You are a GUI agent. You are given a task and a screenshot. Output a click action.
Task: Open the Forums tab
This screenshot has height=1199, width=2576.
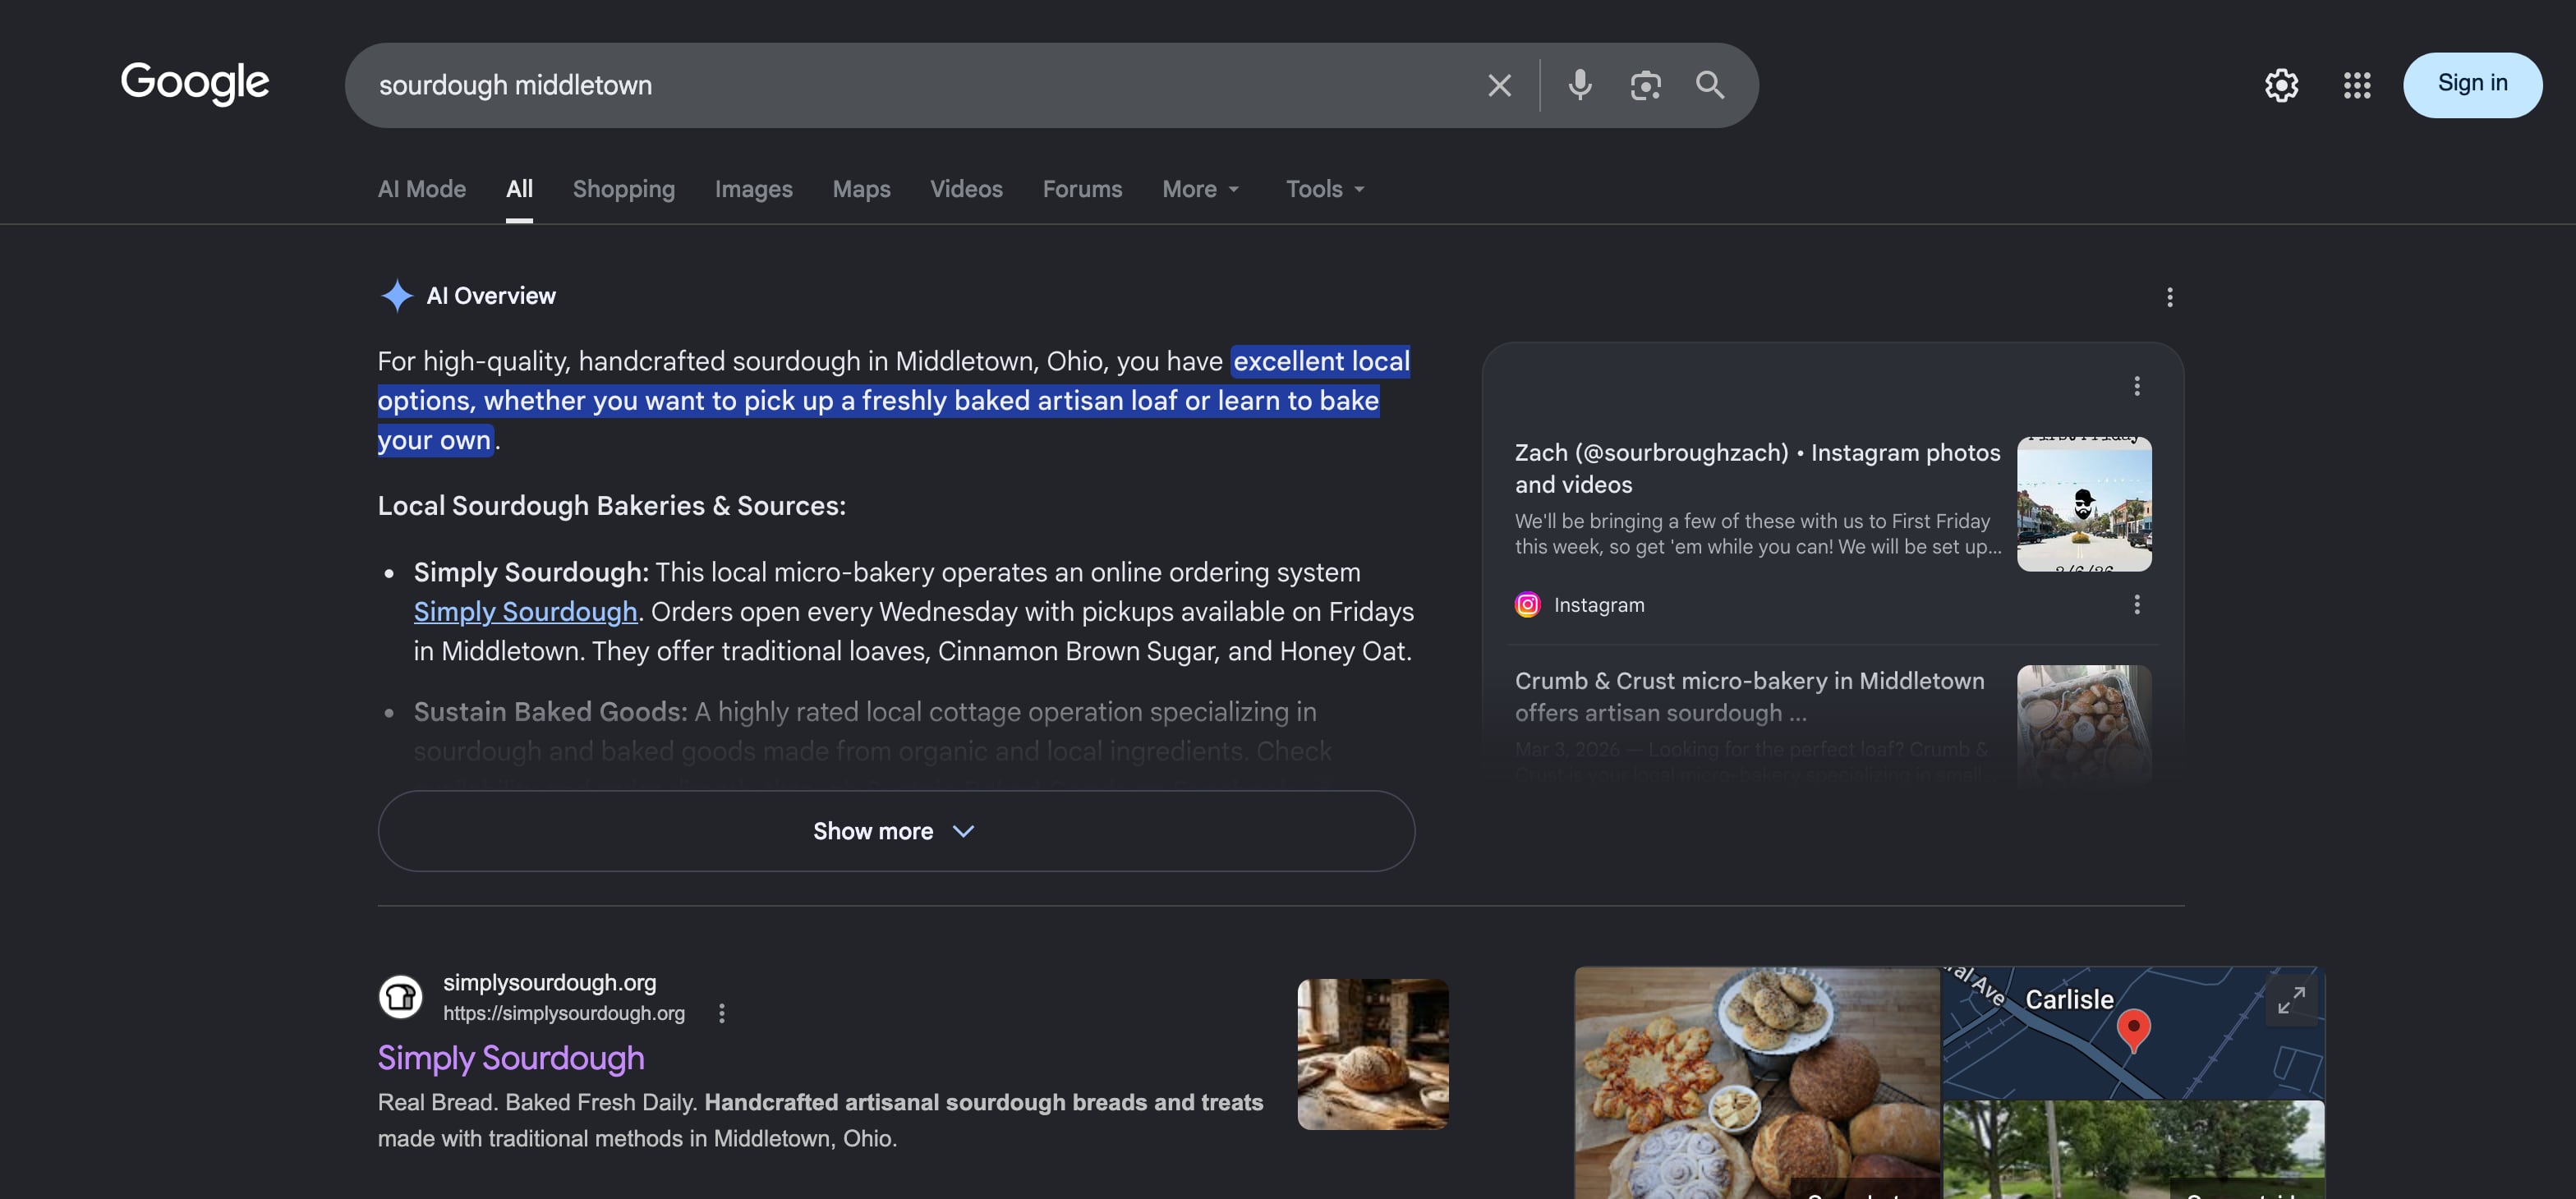point(1082,189)
